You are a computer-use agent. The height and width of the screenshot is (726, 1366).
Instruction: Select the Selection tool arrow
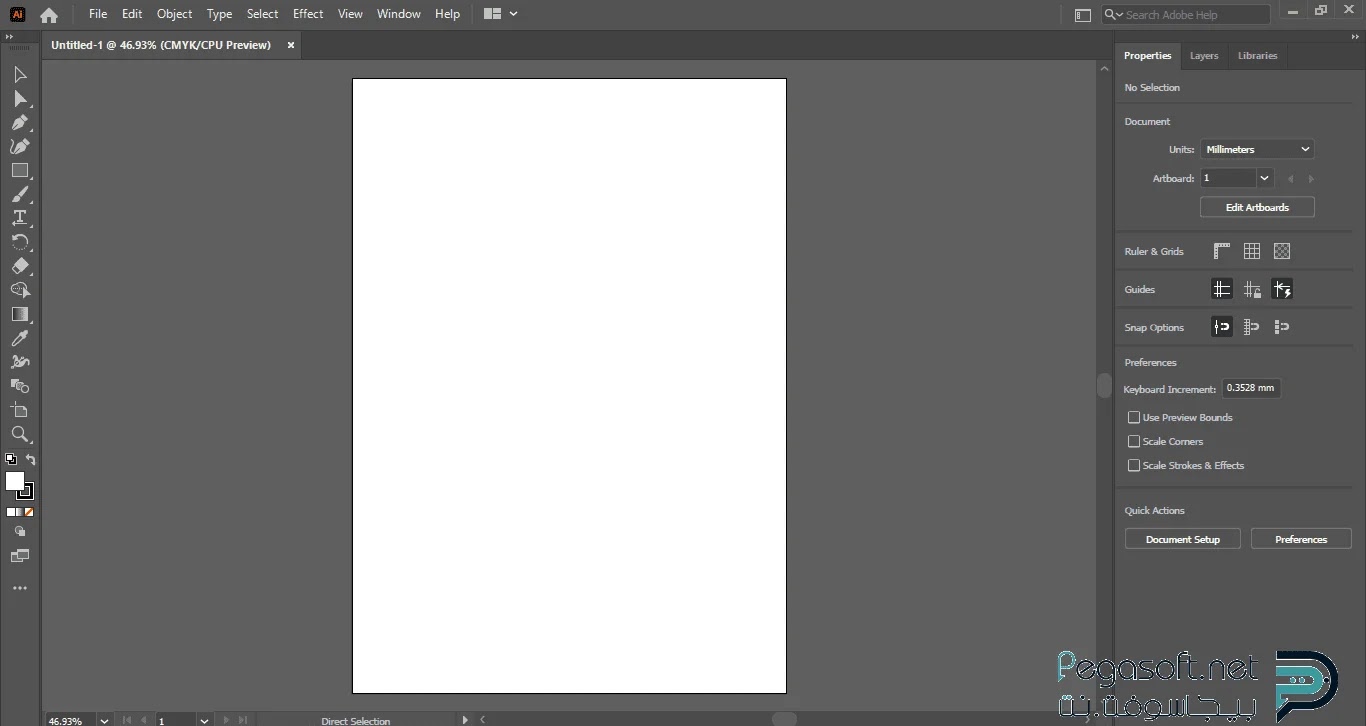[20, 75]
